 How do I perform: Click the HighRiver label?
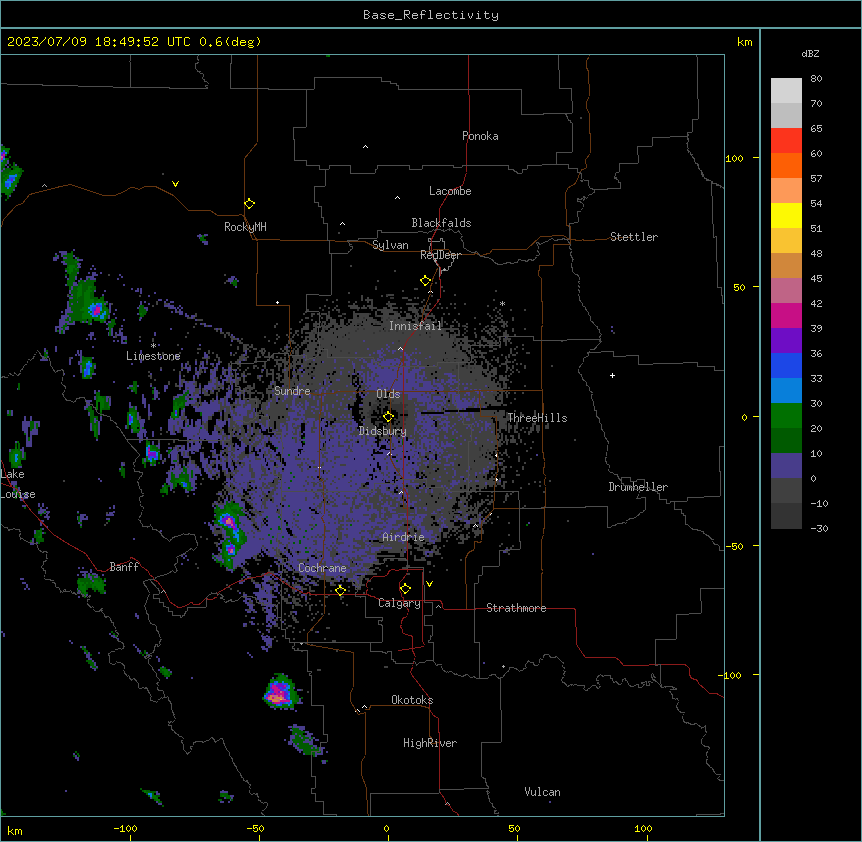pos(430,743)
